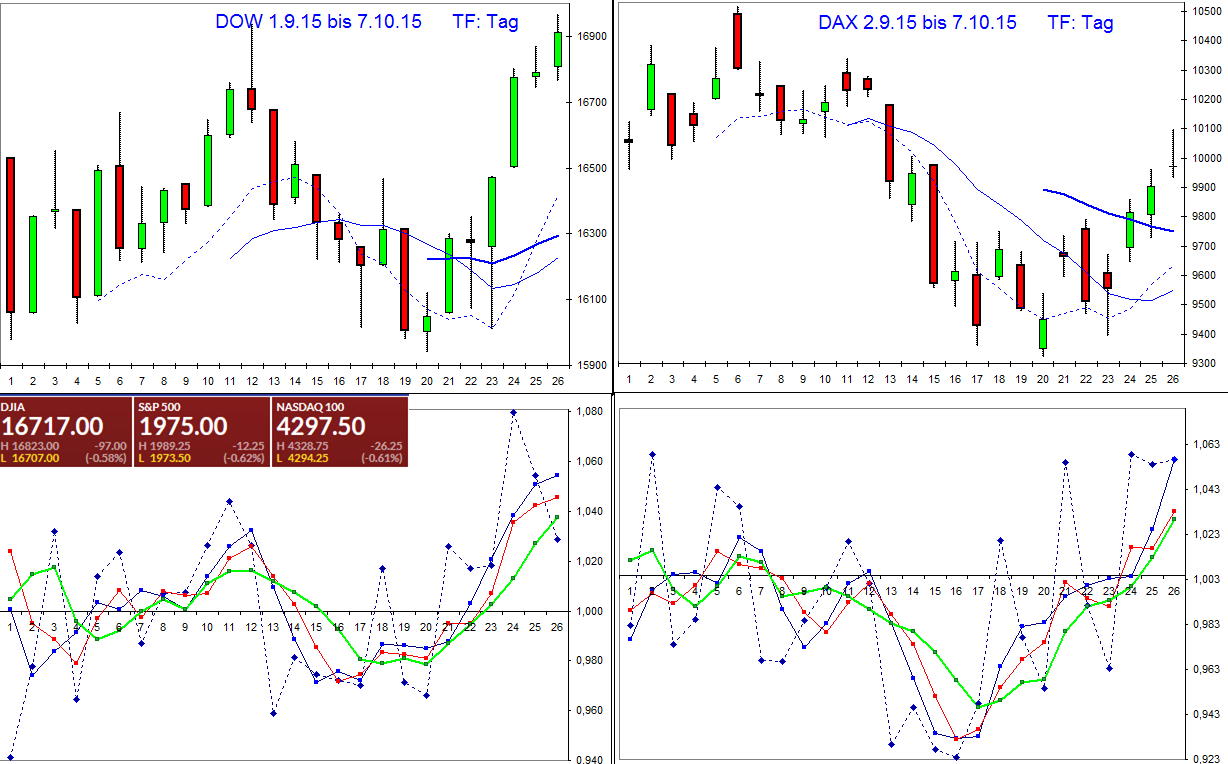
Task: Click the DJIA change value -97.00
Action: pyautogui.click(x=110, y=446)
